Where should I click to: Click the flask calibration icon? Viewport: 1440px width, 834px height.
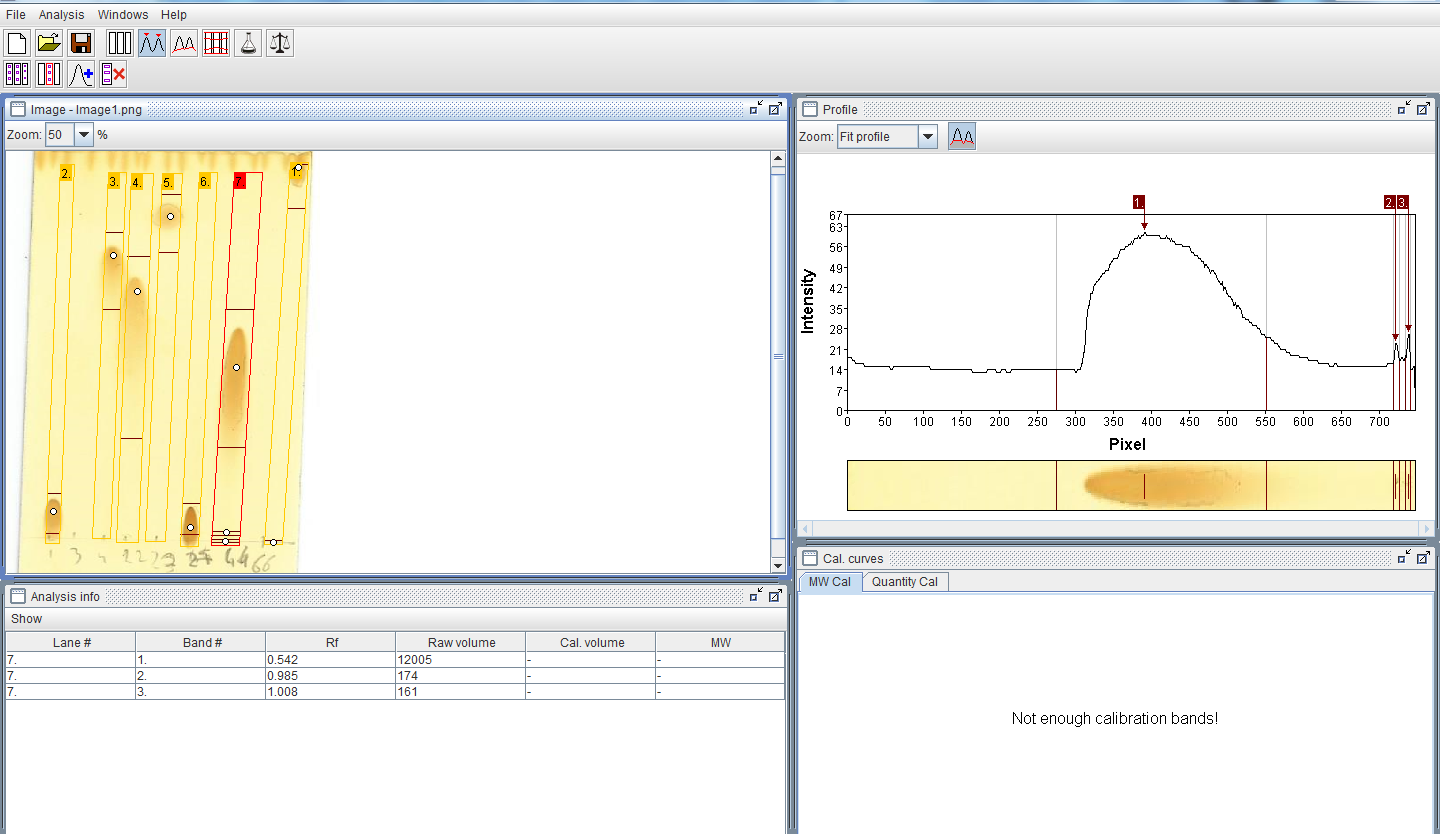(248, 43)
